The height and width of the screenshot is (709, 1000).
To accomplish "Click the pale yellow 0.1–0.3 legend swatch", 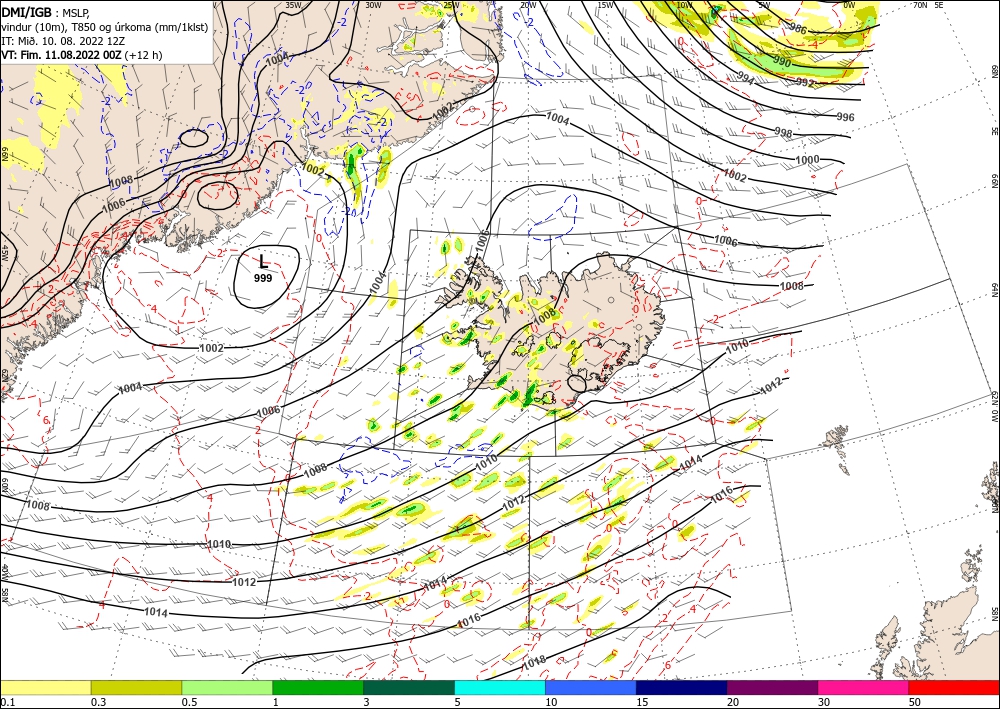I will 45,687.
